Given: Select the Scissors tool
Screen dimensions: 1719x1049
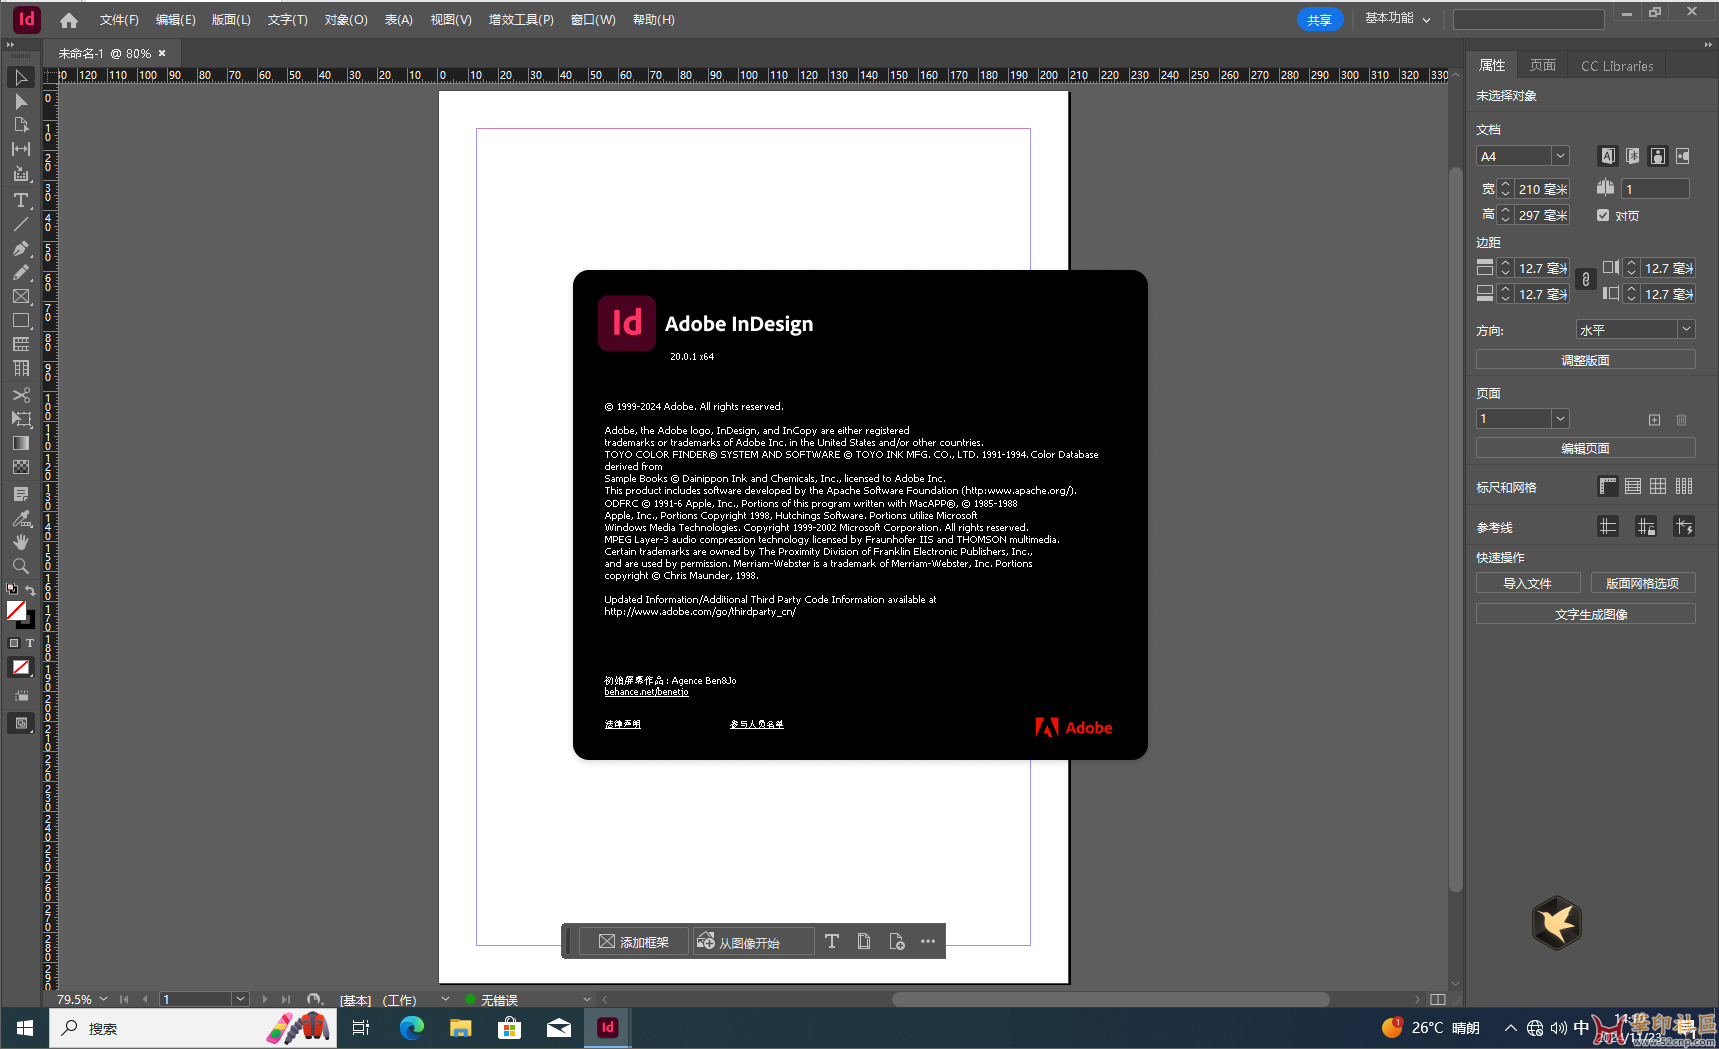Looking at the screenshot, I should (21, 395).
